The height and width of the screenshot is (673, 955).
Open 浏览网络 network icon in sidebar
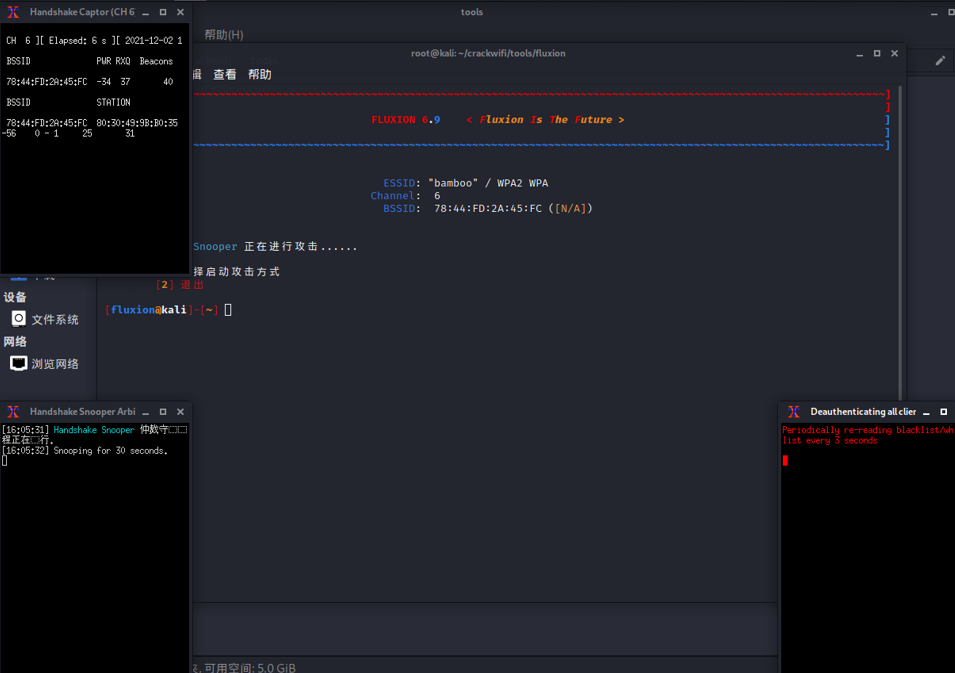(19, 363)
